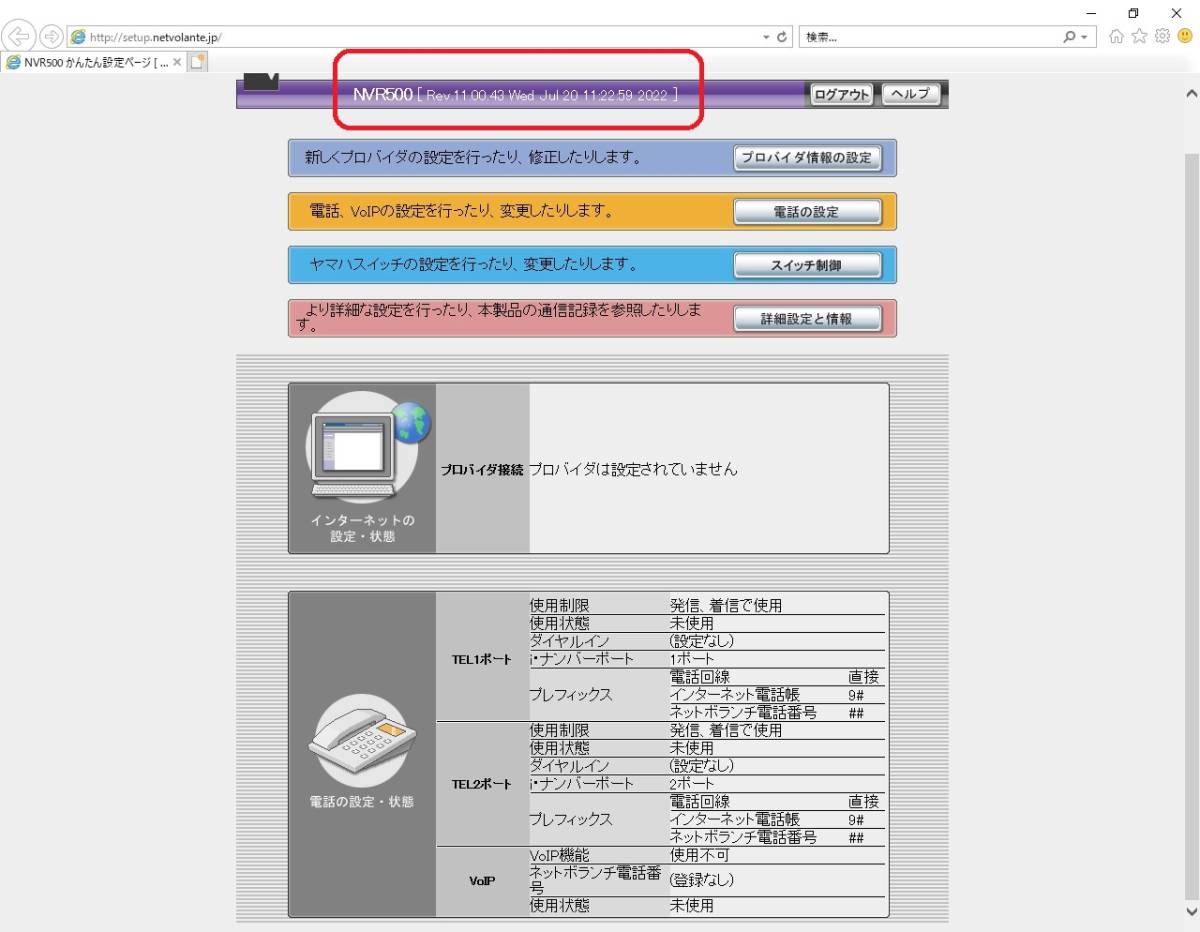The height and width of the screenshot is (932, 1200).
Task: Open the Tools gear icon in Internet Explorer
Action: [x=1160, y=35]
